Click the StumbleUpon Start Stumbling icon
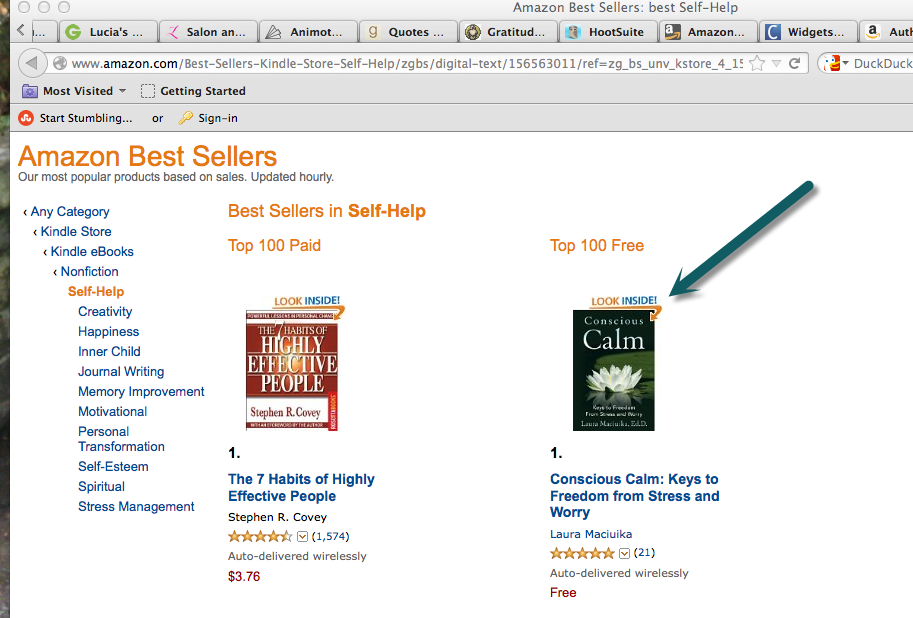Image resolution: width=913 pixels, height=618 pixels. 26,118
